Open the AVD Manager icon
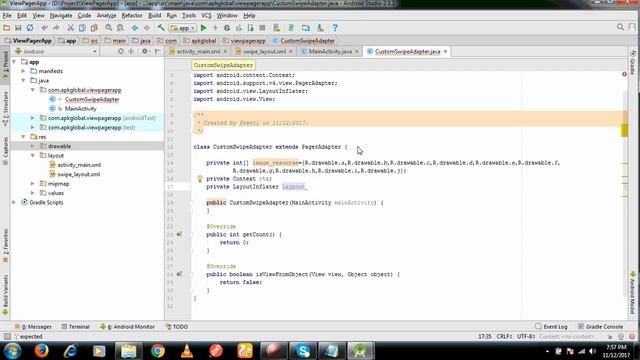 (x=277, y=28)
